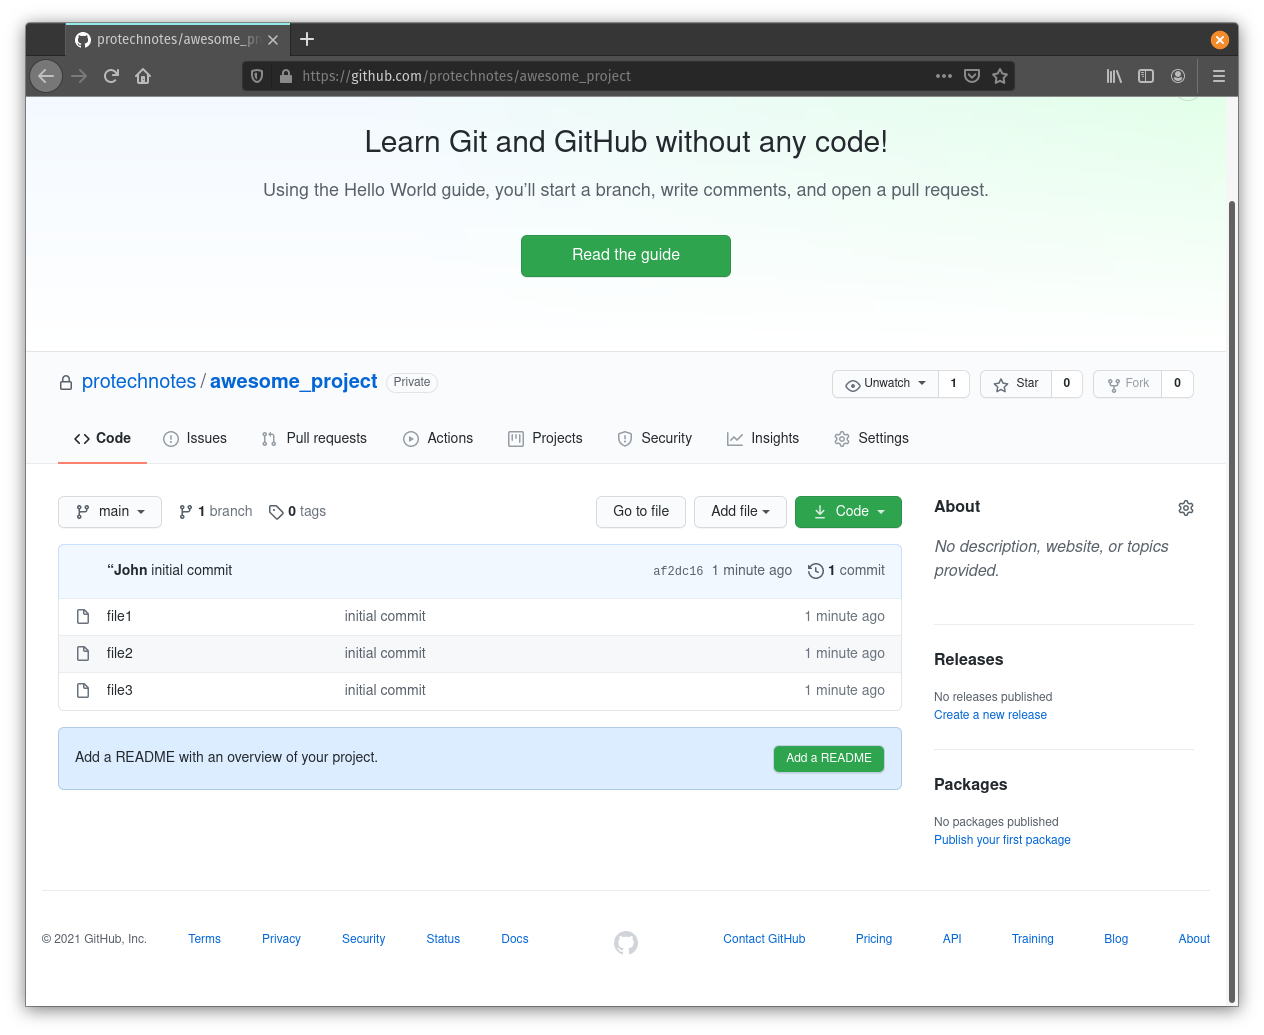
Task: Click the site security padlock icon
Action: click(x=285, y=76)
